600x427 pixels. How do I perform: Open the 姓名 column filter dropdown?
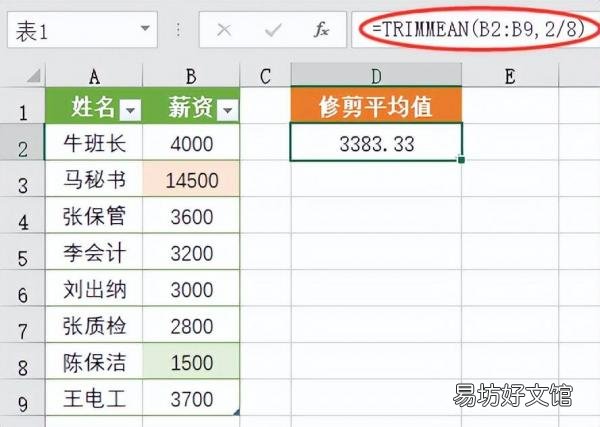(130, 110)
